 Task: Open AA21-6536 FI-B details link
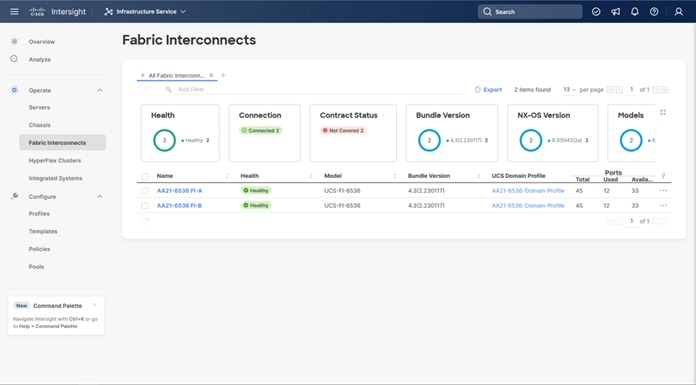point(179,206)
